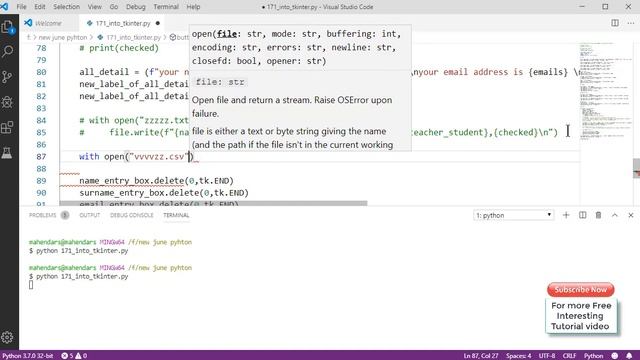Change CRLF end of line sequence
The image size is (640, 360).
click(569, 356)
